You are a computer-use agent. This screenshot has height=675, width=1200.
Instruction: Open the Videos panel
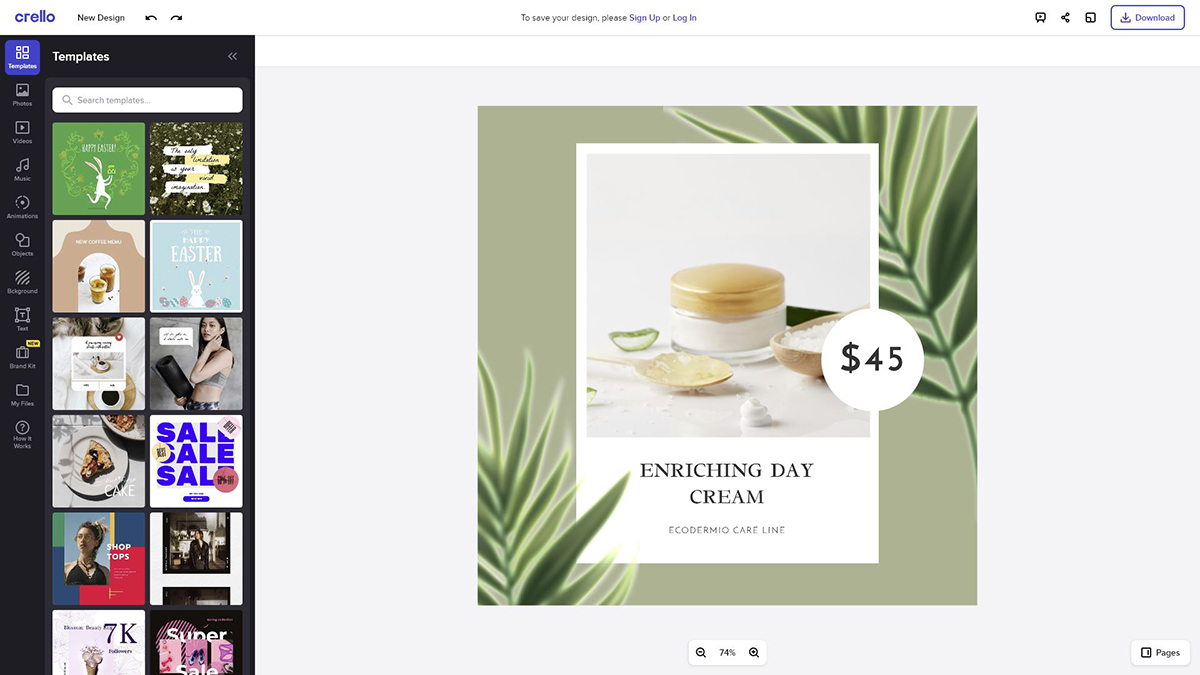22,132
